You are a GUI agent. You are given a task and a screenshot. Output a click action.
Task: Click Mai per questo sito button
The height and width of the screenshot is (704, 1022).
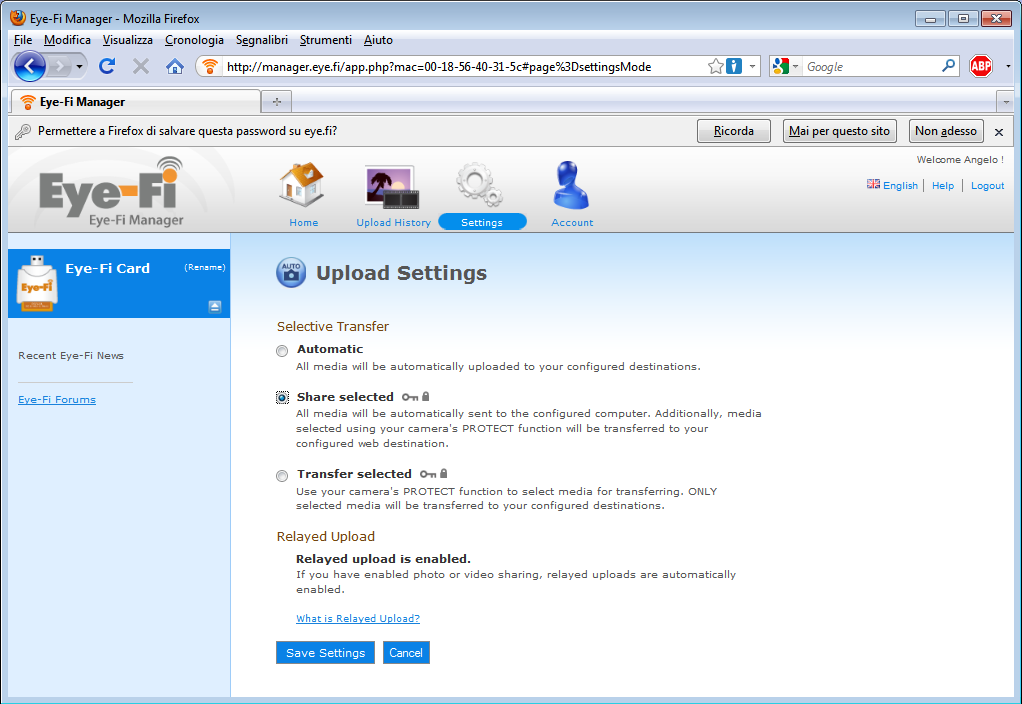[840, 131]
